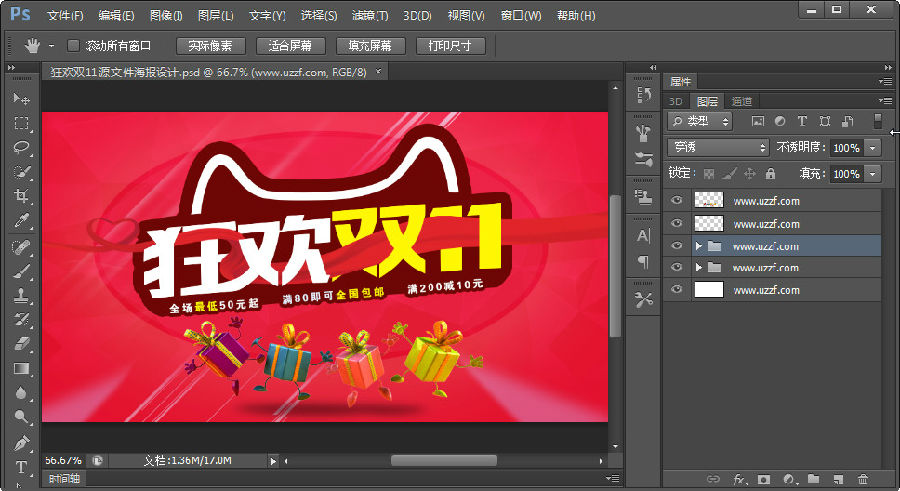900x491 pixels.
Task: Open the 时间轴 timeline tab
Action: 64,478
